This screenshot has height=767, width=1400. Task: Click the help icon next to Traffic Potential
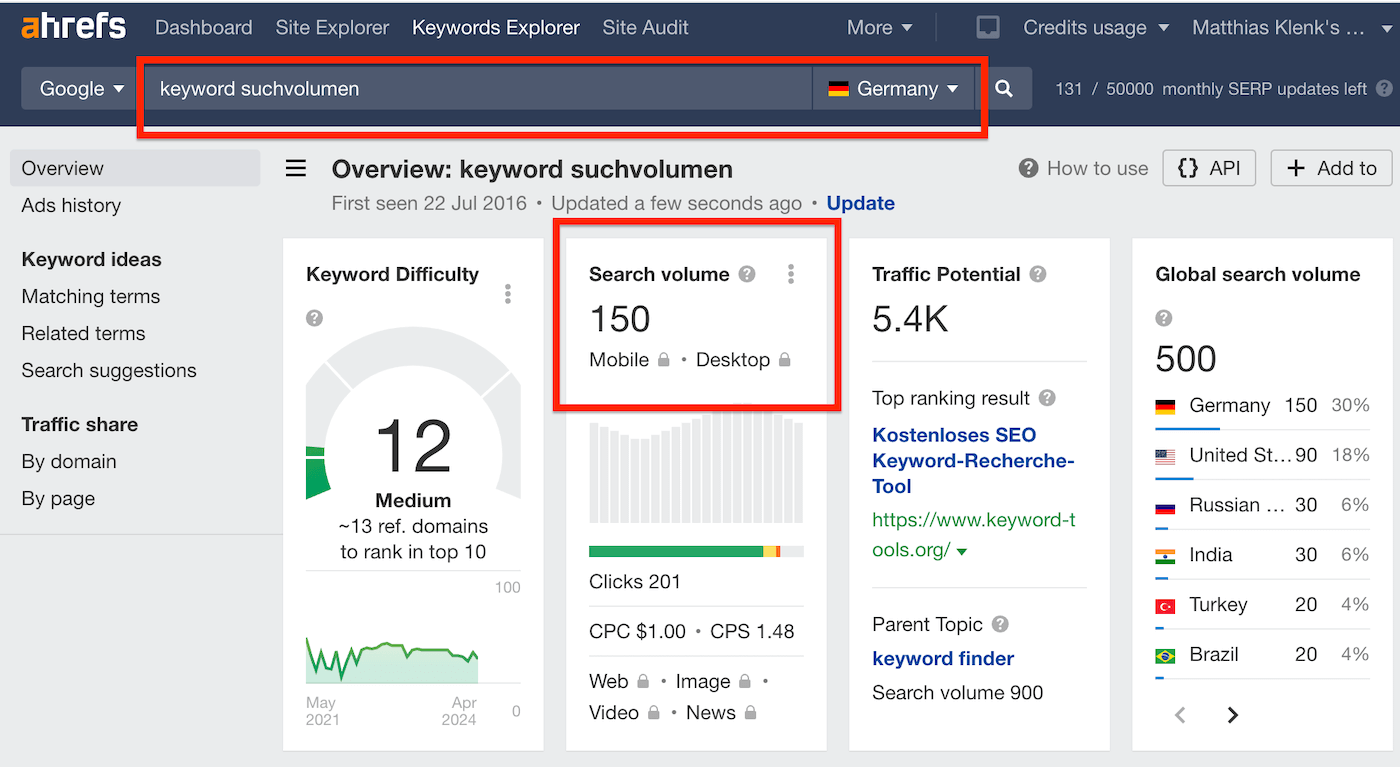[1038, 274]
